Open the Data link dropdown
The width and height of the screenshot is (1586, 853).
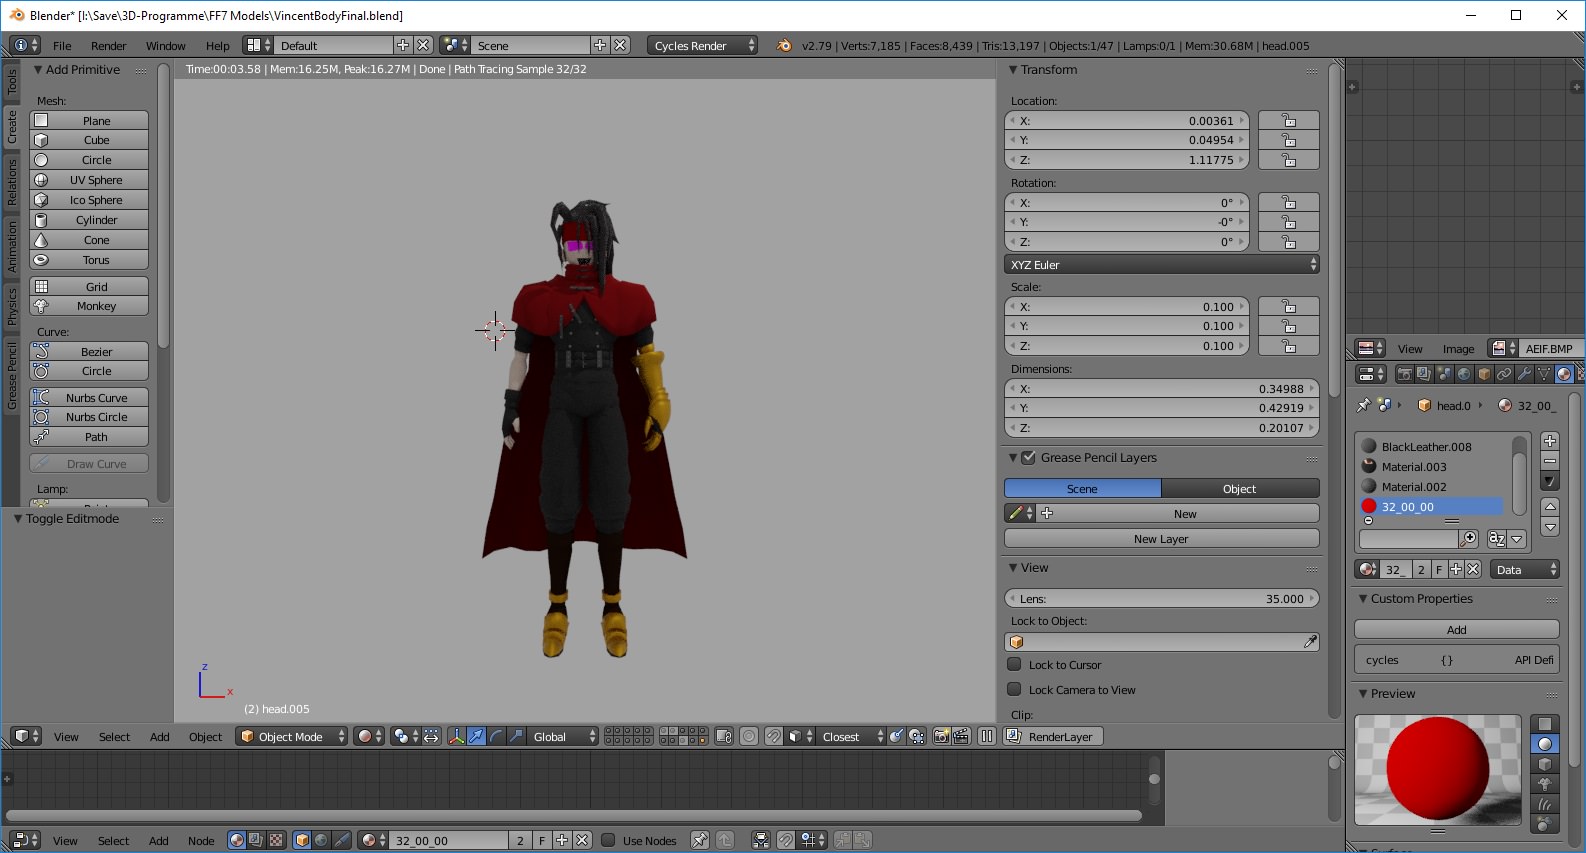pyautogui.click(x=1525, y=570)
